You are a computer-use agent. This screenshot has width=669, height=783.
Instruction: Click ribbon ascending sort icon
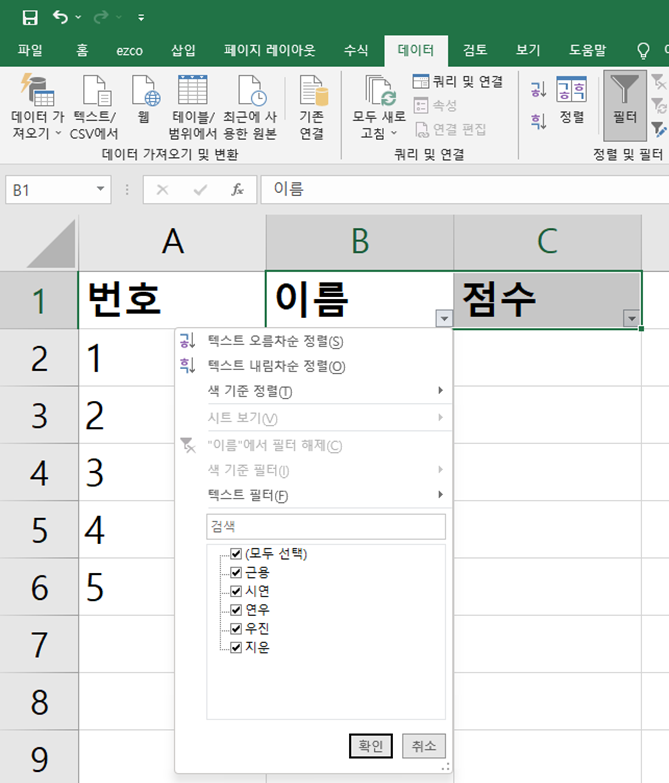[x=538, y=90]
